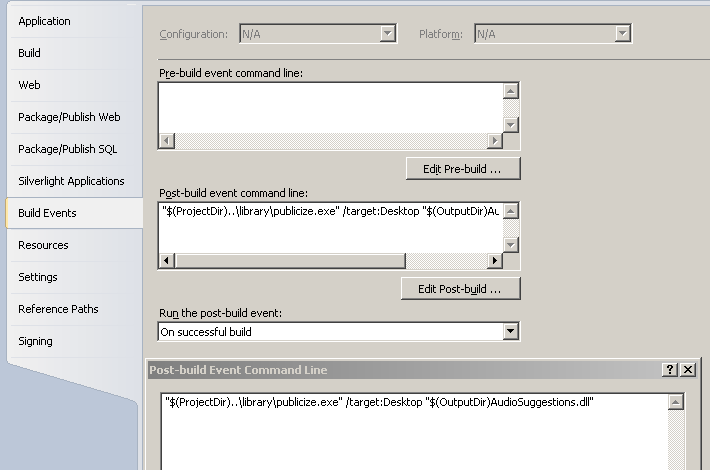Click the pre-build box scroll up arrow
This screenshot has height=470, width=710.
click(x=511, y=91)
